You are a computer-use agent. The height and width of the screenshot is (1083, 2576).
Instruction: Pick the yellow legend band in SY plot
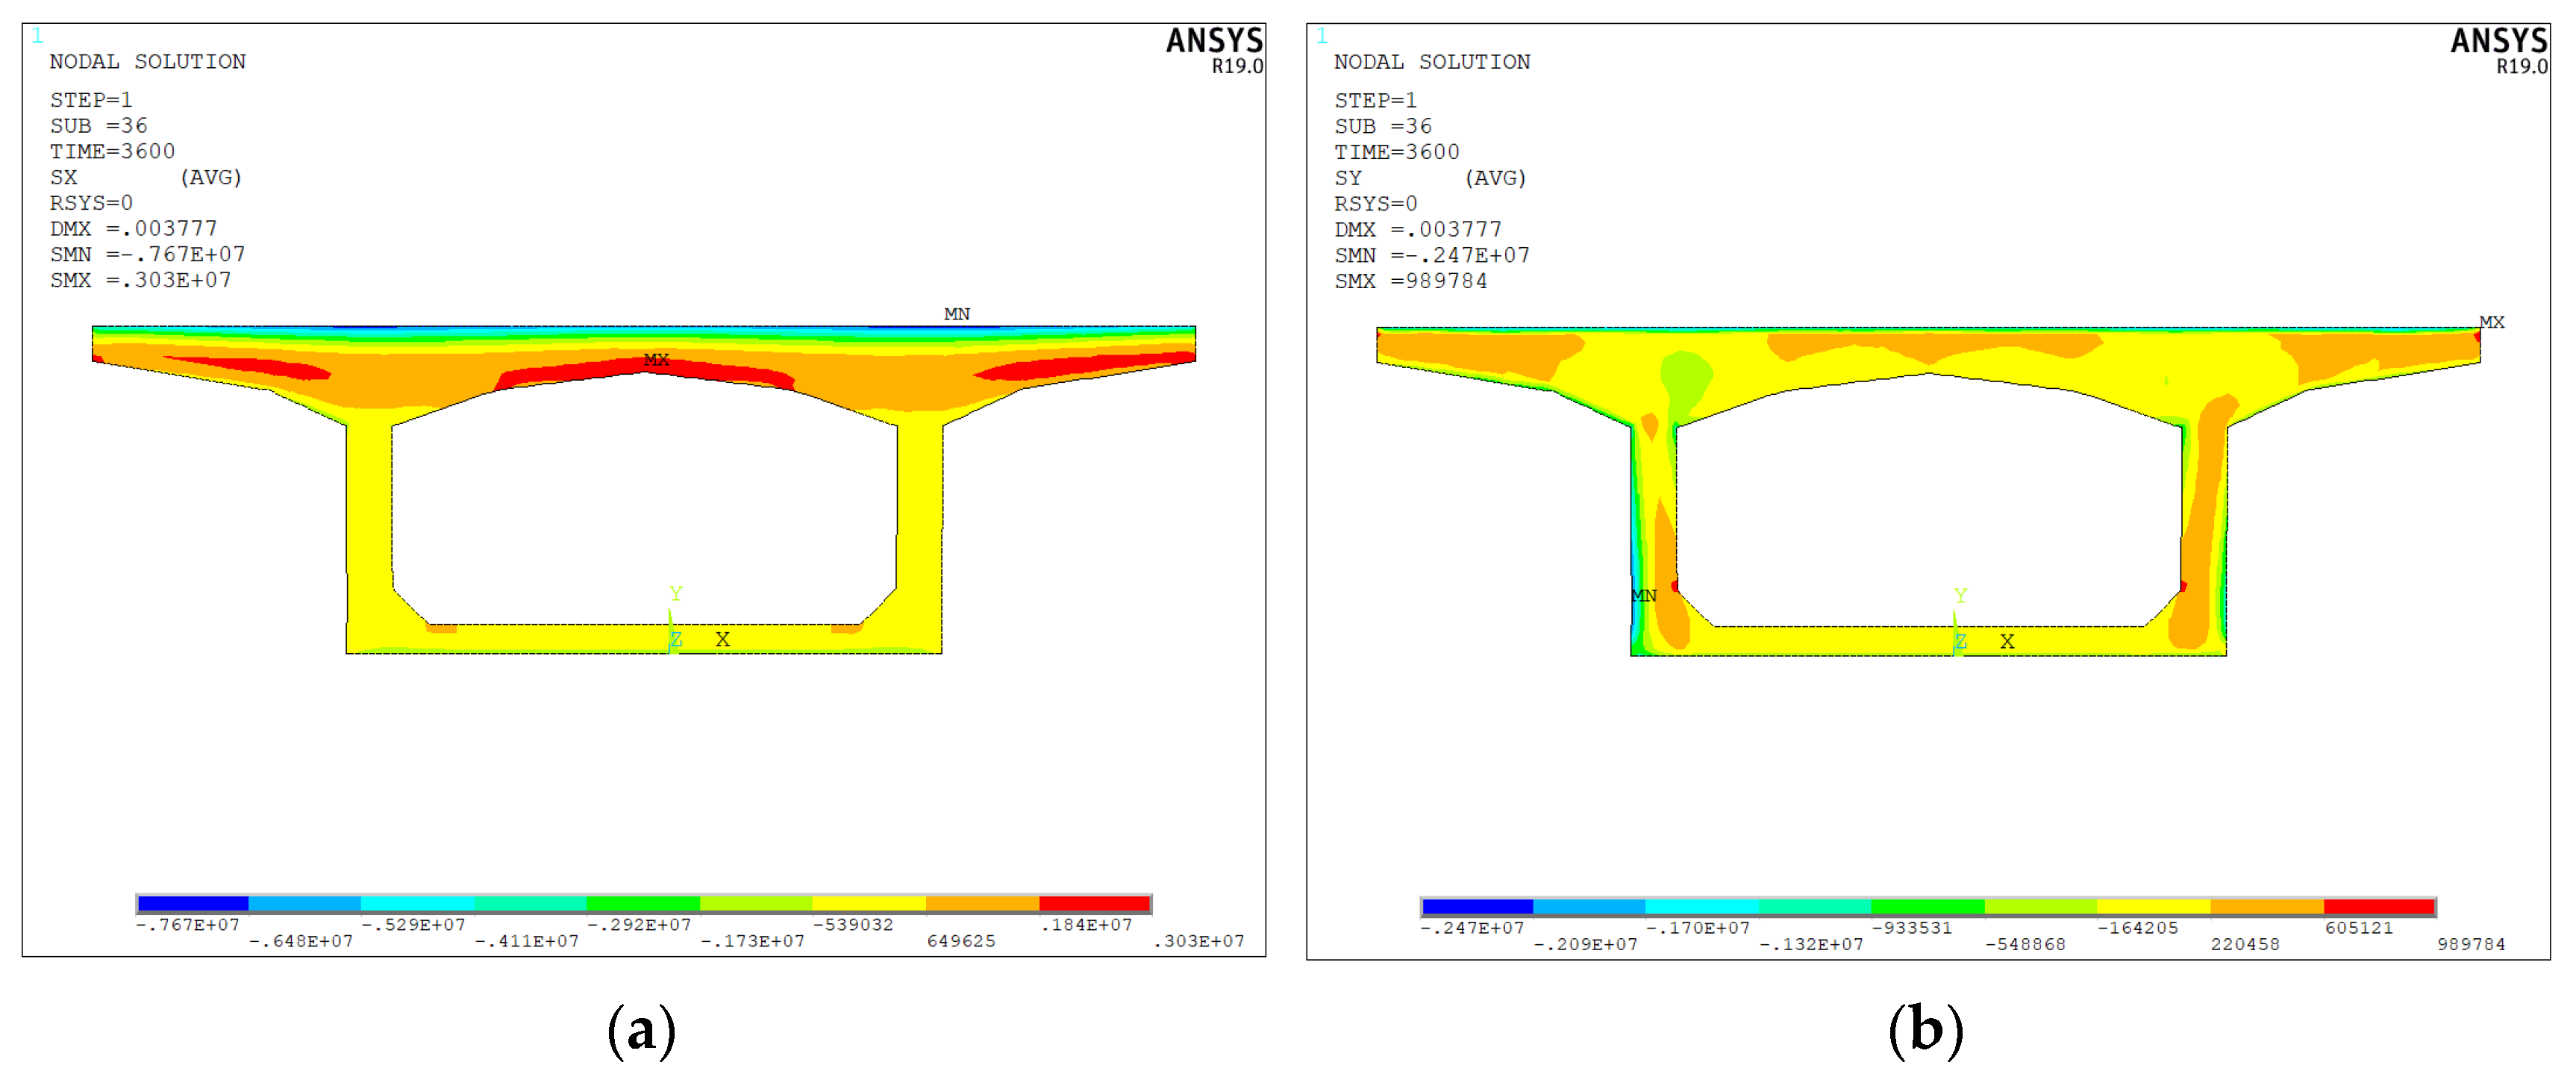pos(2153,907)
